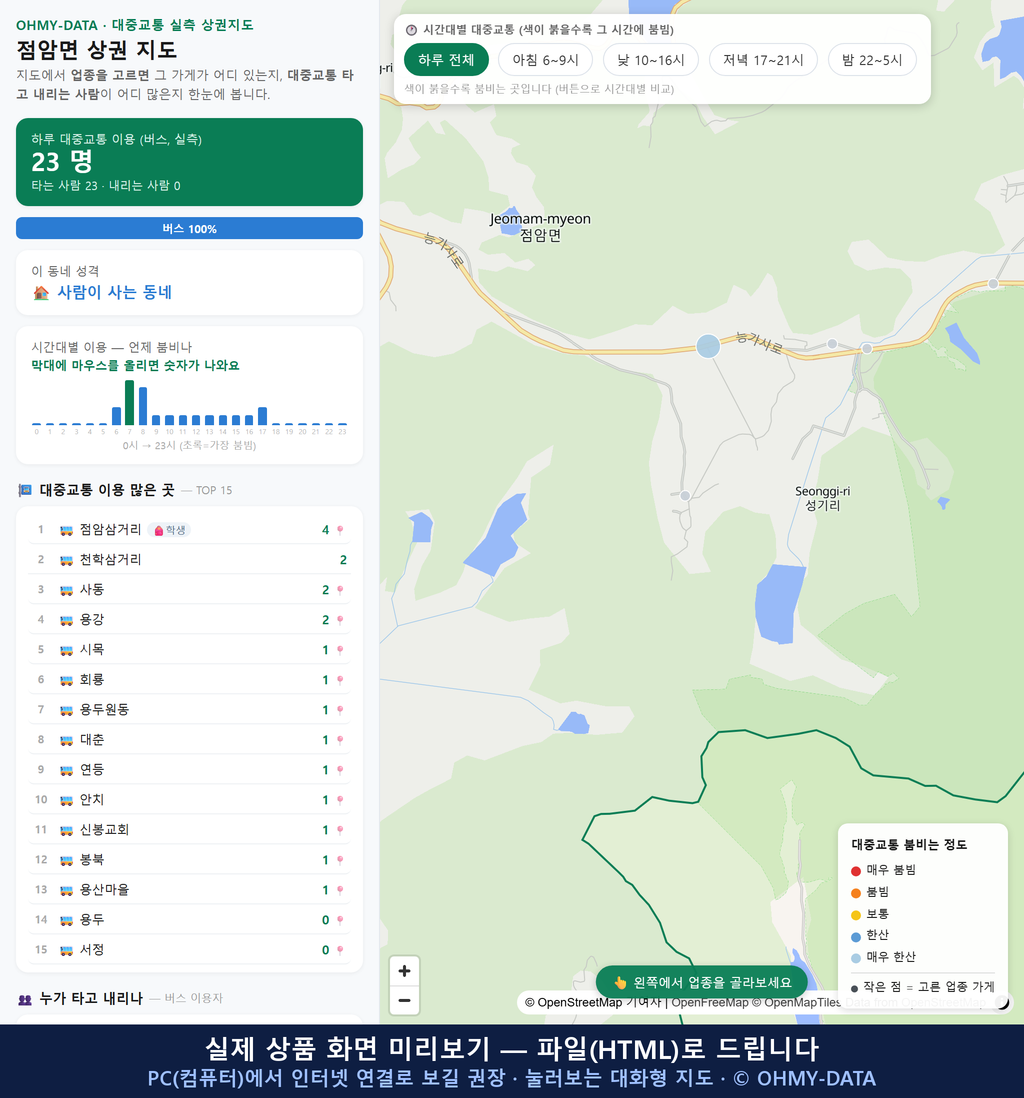Click the pin icon beside 점암삼거리
Screen dimensions: 1024x1098
(x=340, y=530)
